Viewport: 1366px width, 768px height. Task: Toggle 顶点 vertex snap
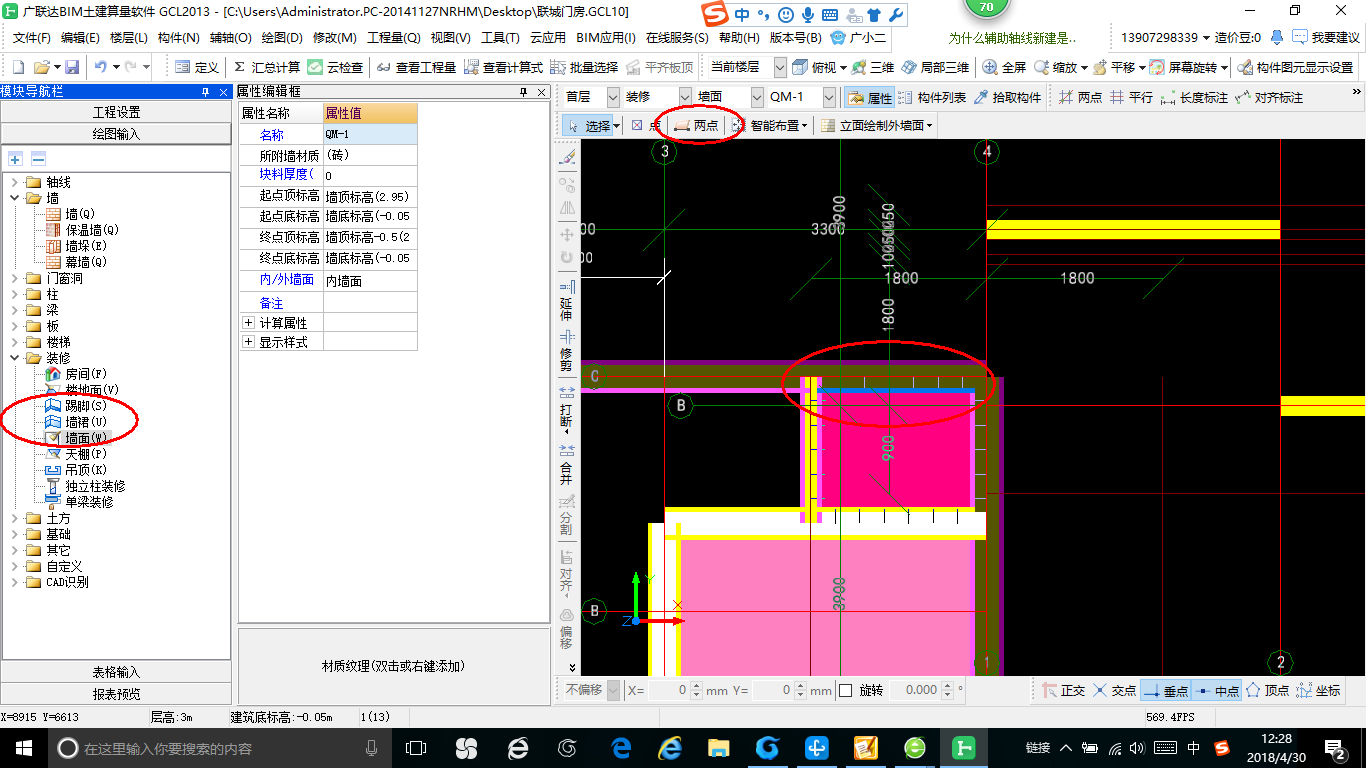(1267, 690)
